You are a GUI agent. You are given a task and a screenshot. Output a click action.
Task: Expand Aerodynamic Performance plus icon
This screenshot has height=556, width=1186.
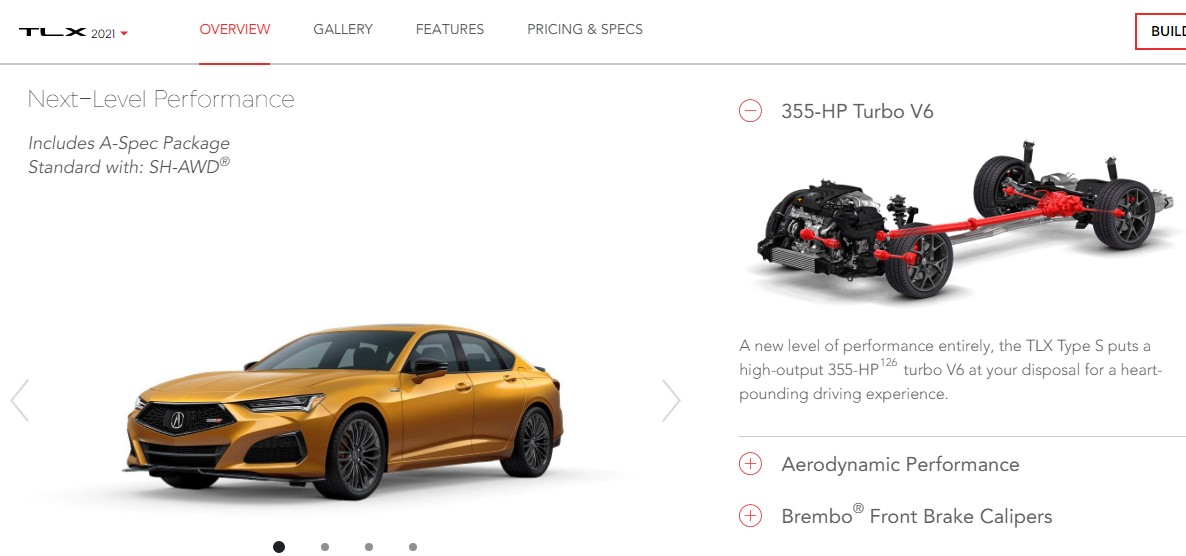[x=750, y=464]
